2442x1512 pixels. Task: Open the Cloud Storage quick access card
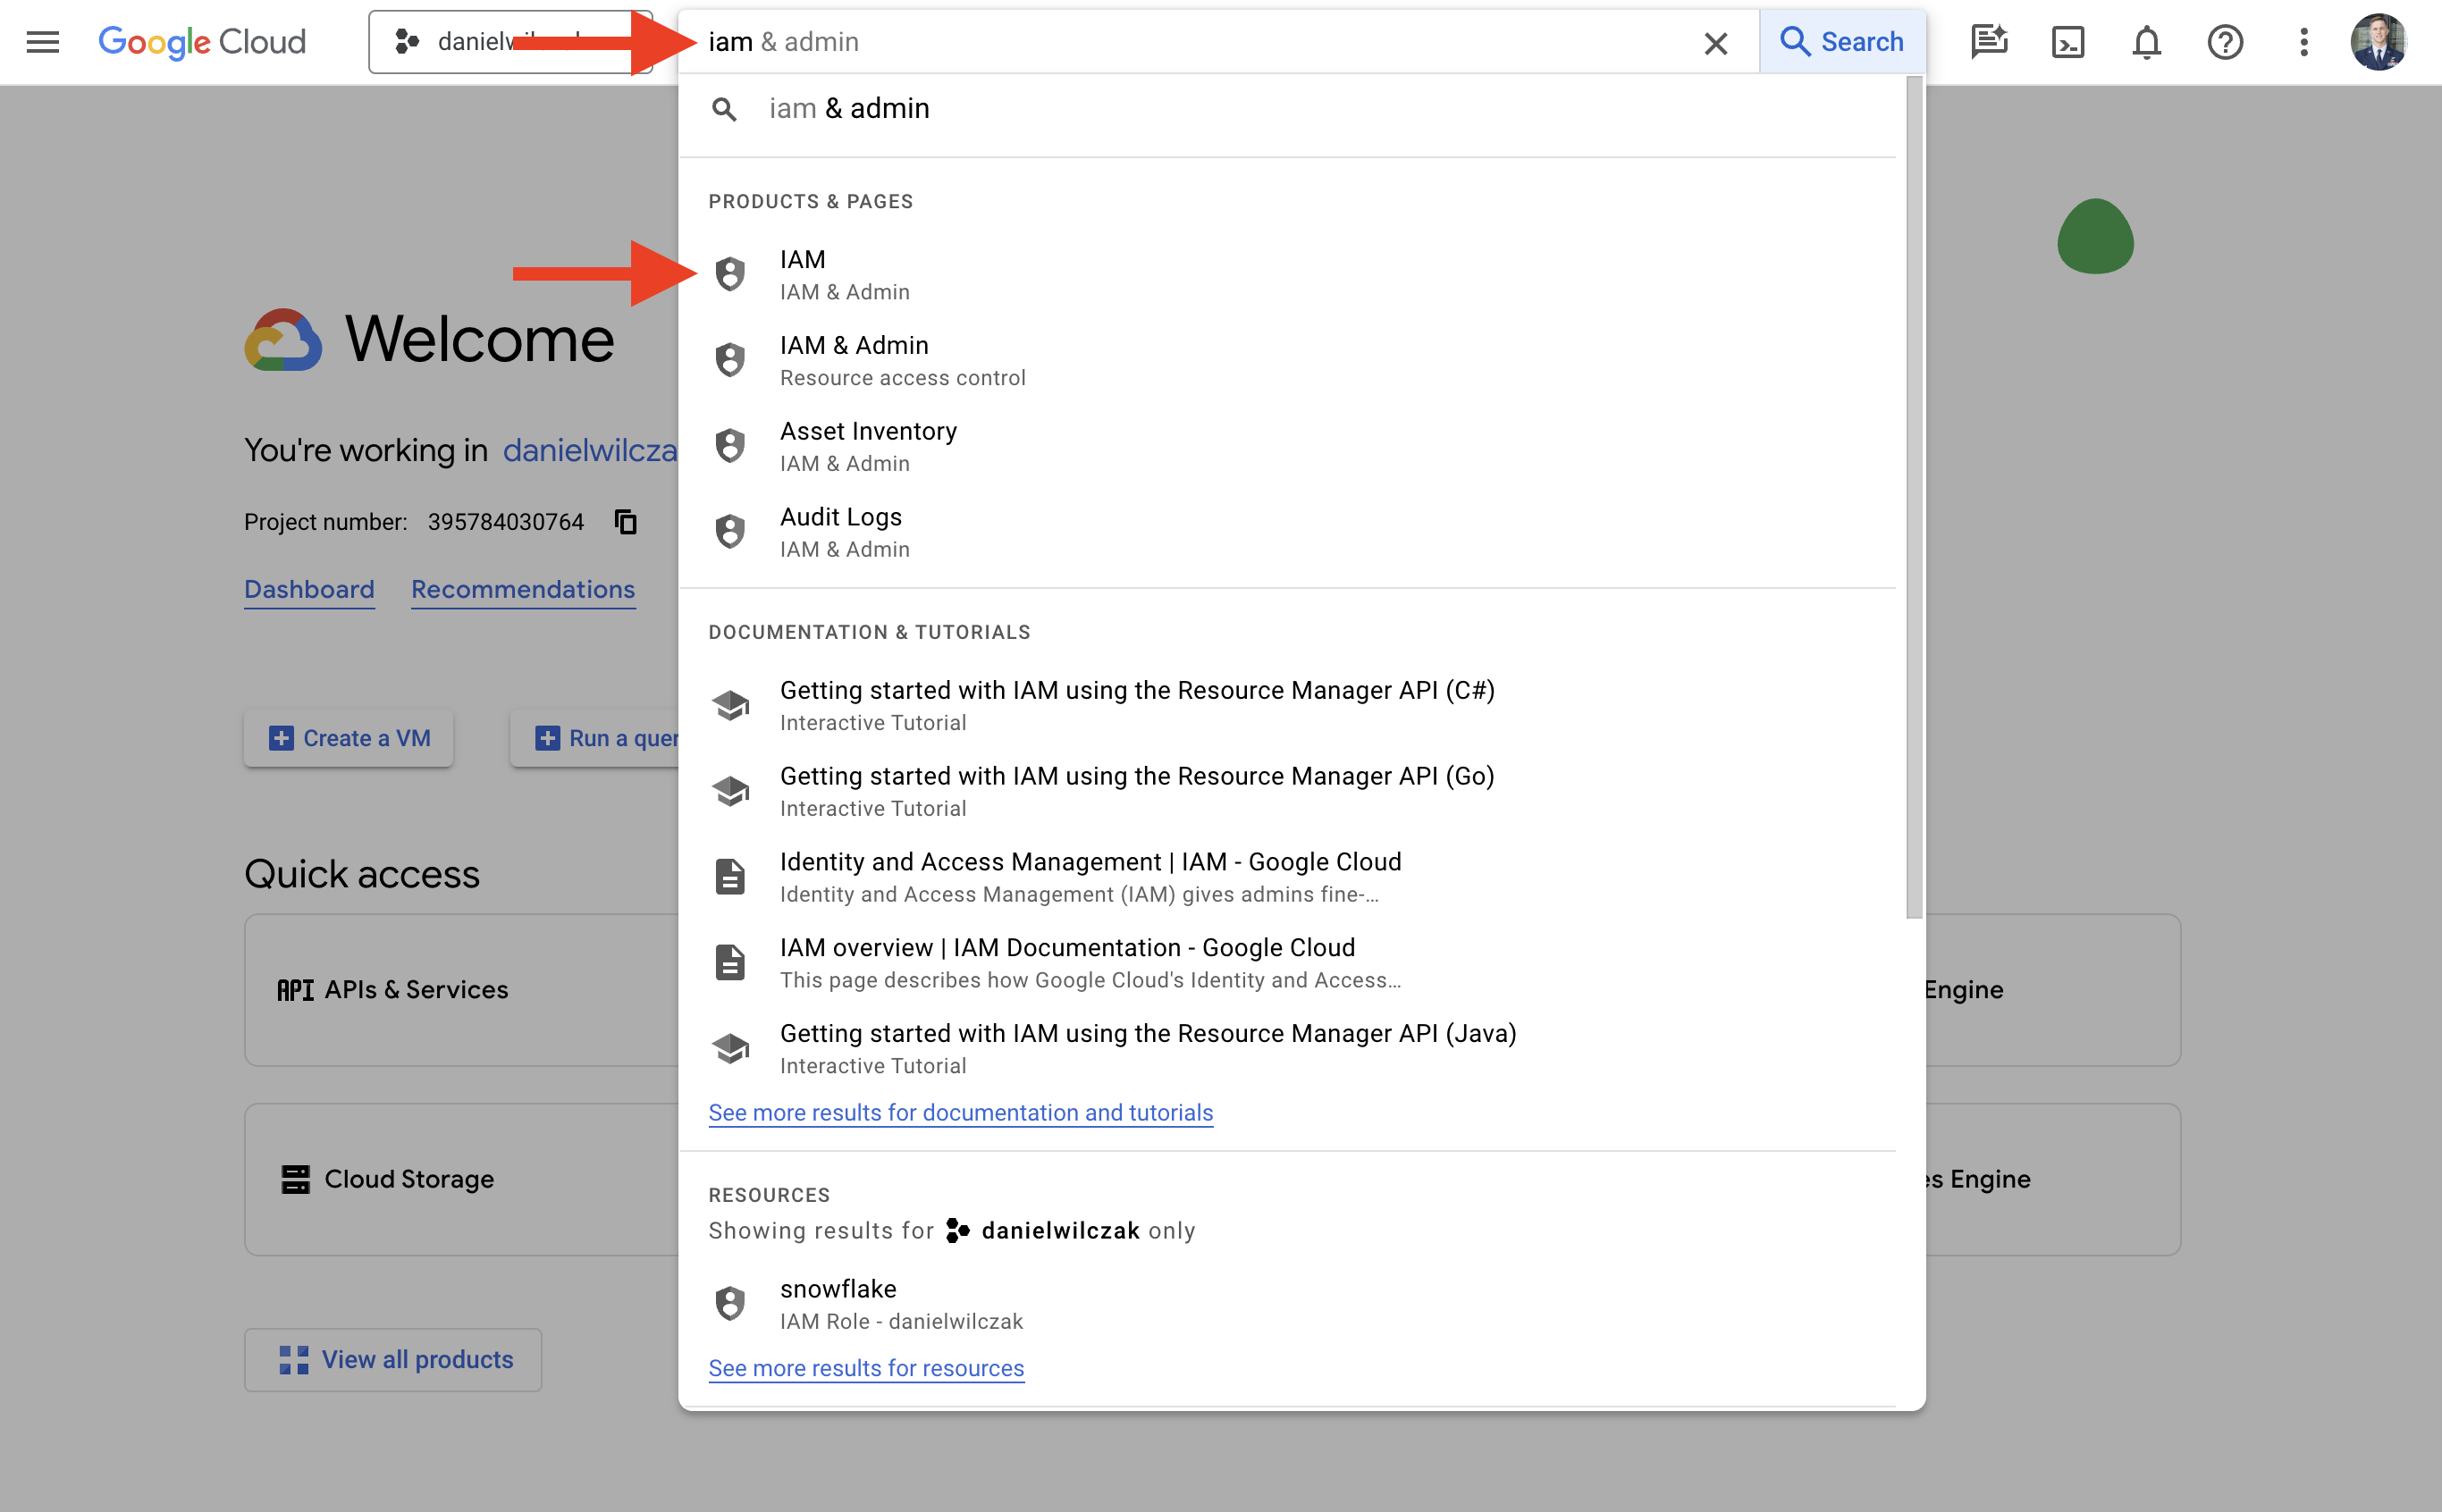point(462,1180)
